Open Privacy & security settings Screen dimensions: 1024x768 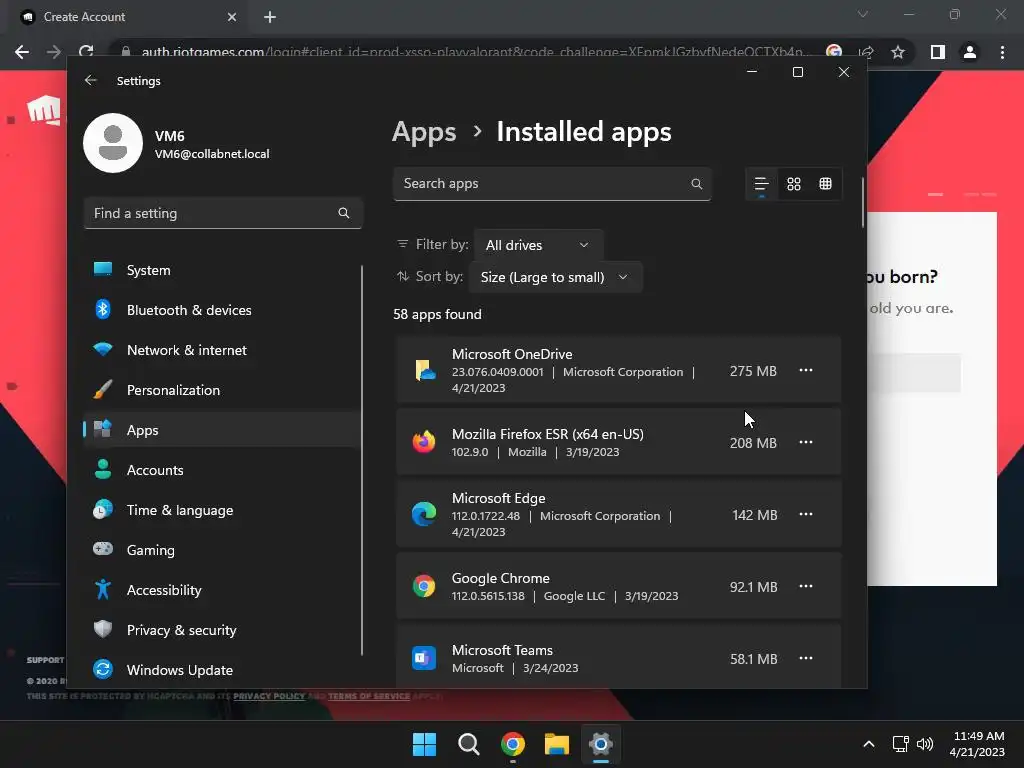pos(223,630)
